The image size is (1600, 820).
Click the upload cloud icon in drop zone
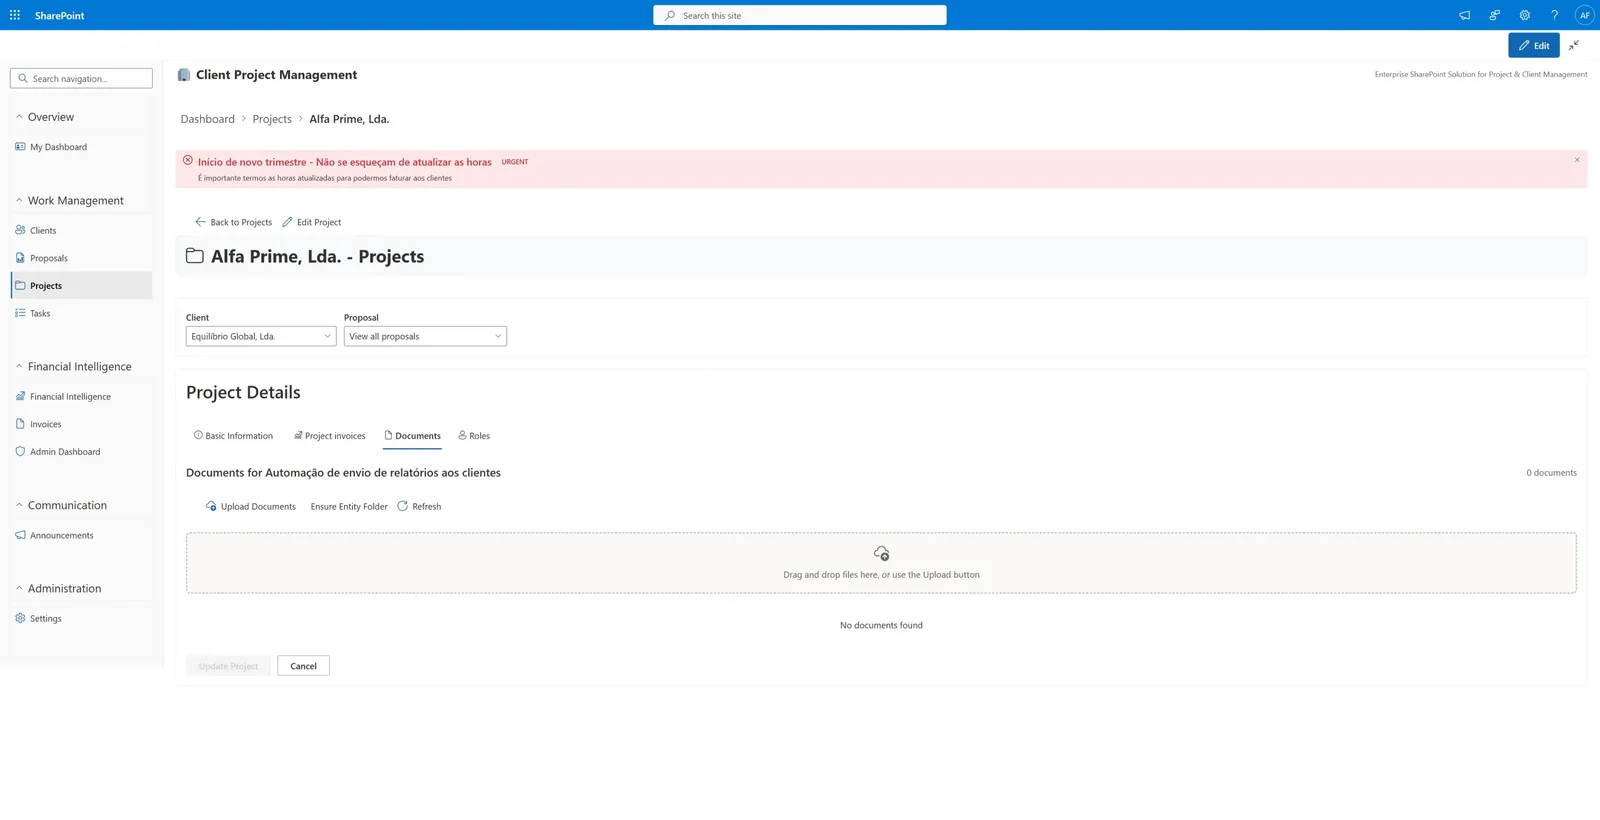(x=881, y=553)
